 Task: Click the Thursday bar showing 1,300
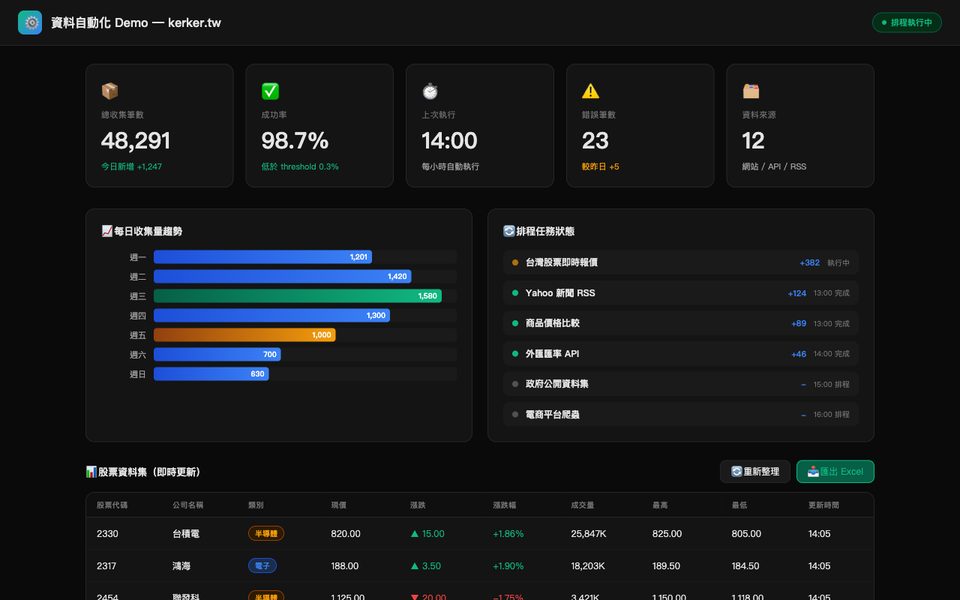pos(272,316)
